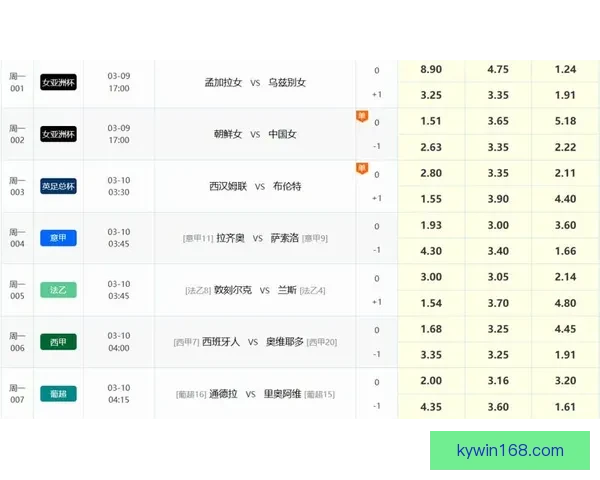Click the orange 单 badge on 西汉姆联 vs 布伦特
The image size is (600, 480).
pyautogui.click(x=362, y=168)
